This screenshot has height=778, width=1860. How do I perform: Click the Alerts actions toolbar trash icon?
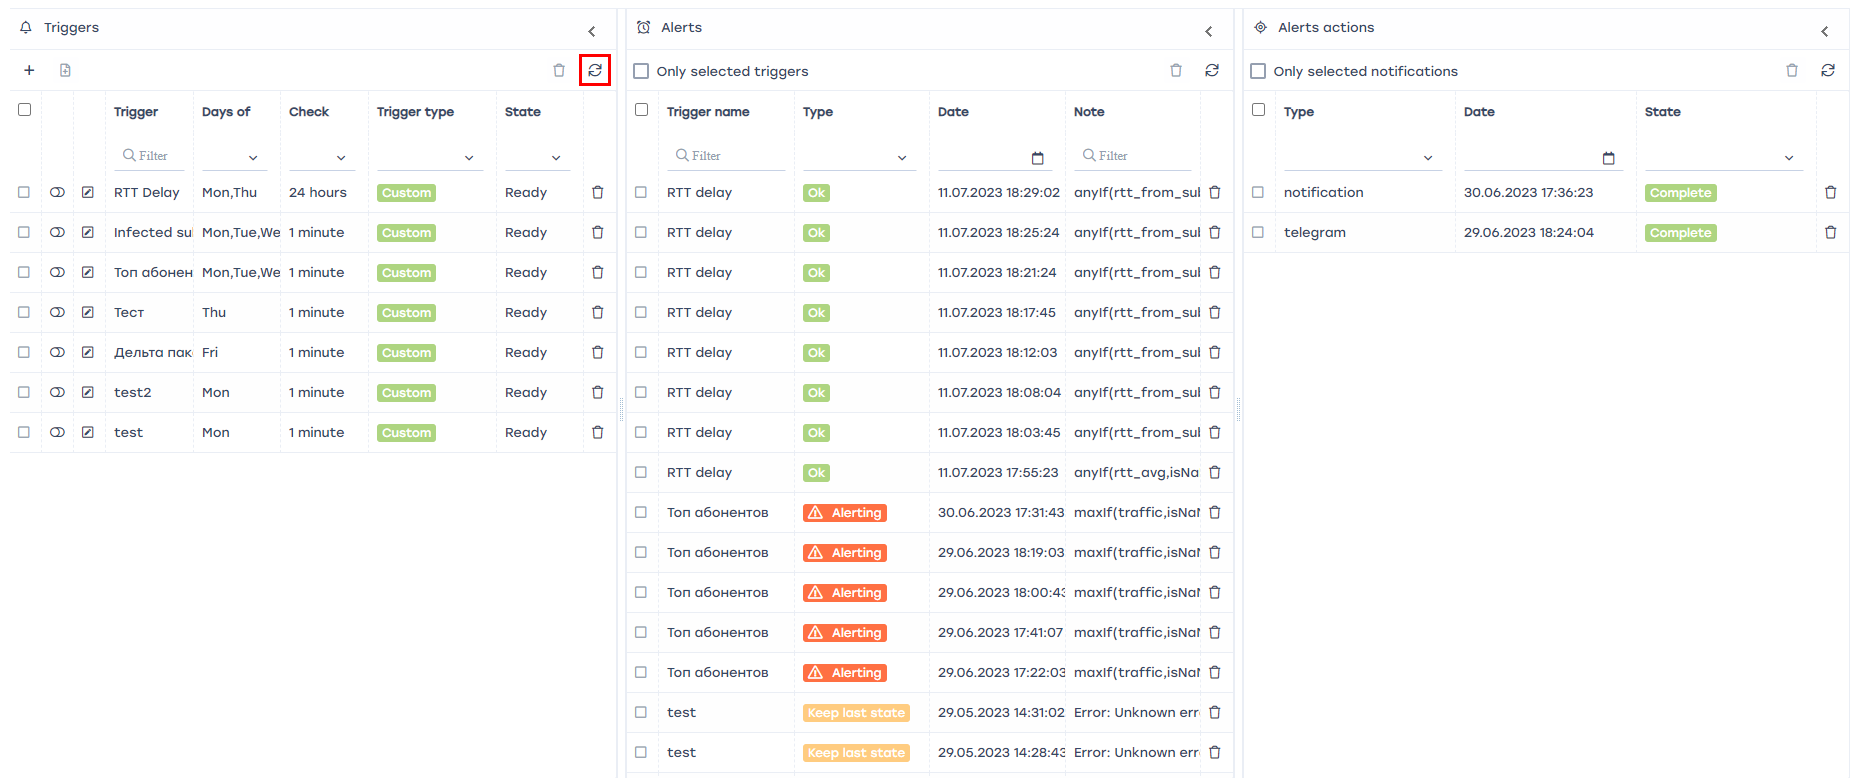click(x=1792, y=70)
